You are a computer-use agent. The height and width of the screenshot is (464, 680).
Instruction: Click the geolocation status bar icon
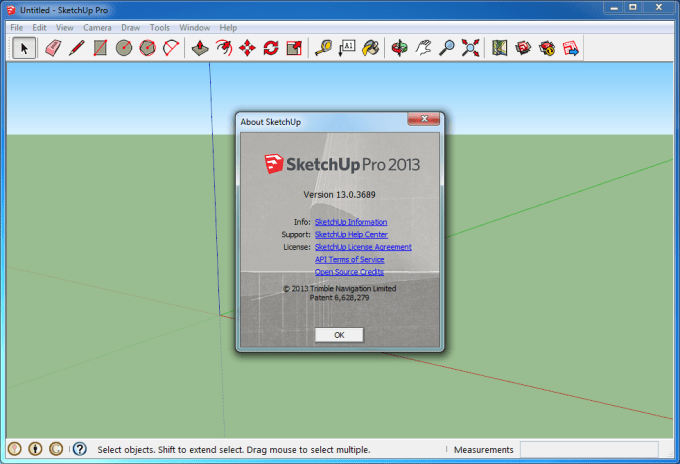(15, 449)
